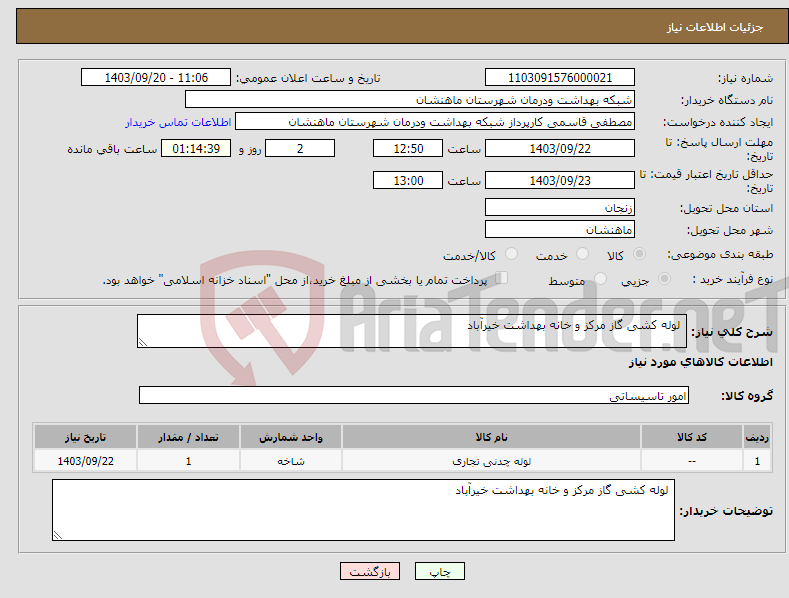Click the واحد شمارش column header
The width and height of the screenshot is (789, 598).
pos(291,437)
